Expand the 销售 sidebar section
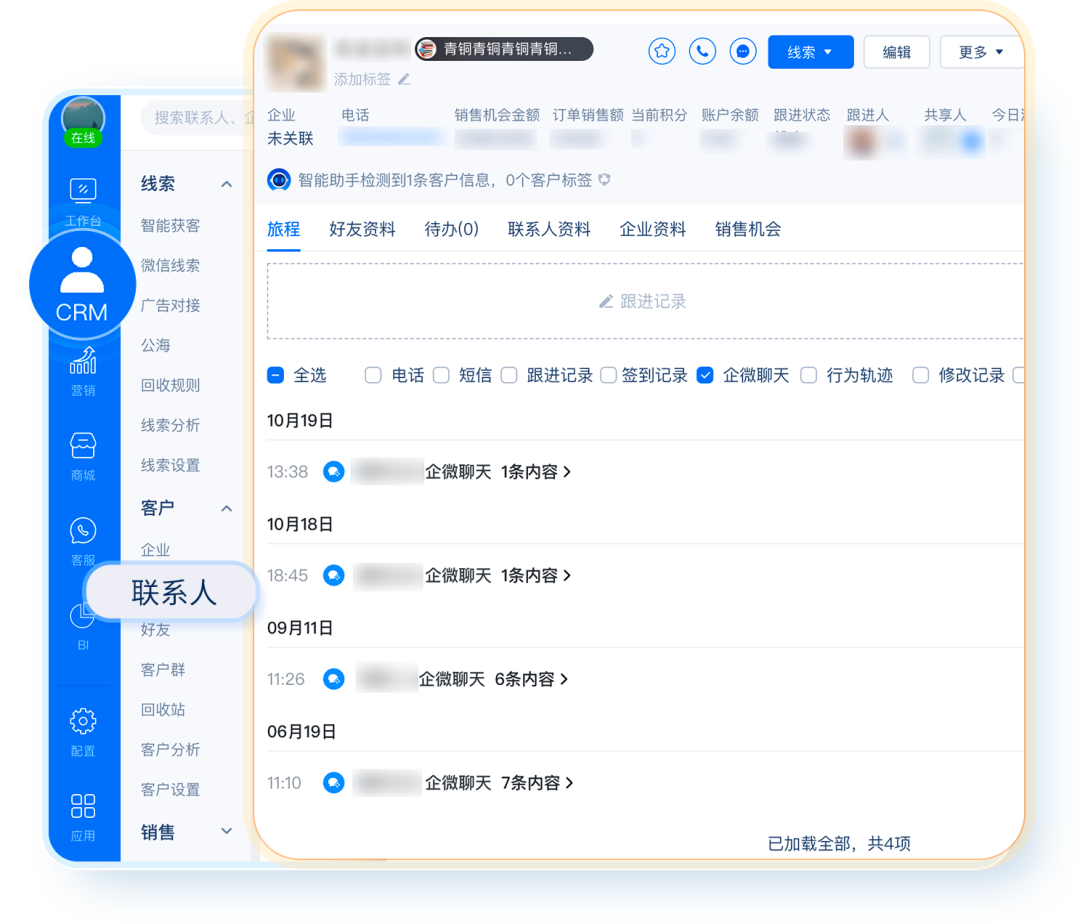1080x924 pixels. [x=227, y=831]
